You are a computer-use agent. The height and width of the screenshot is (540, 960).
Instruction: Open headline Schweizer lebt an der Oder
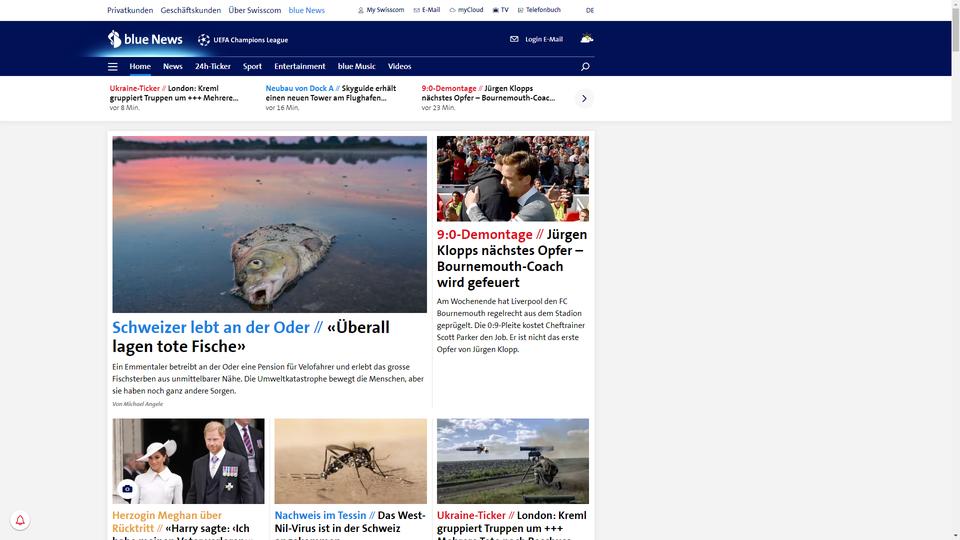pyautogui.click(x=250, y=337)
